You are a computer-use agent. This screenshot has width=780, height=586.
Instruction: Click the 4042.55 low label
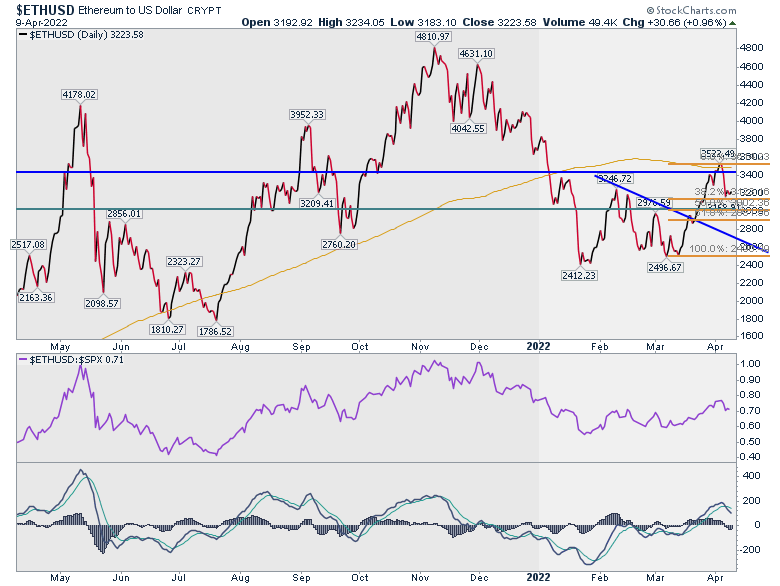pos(468,128)
